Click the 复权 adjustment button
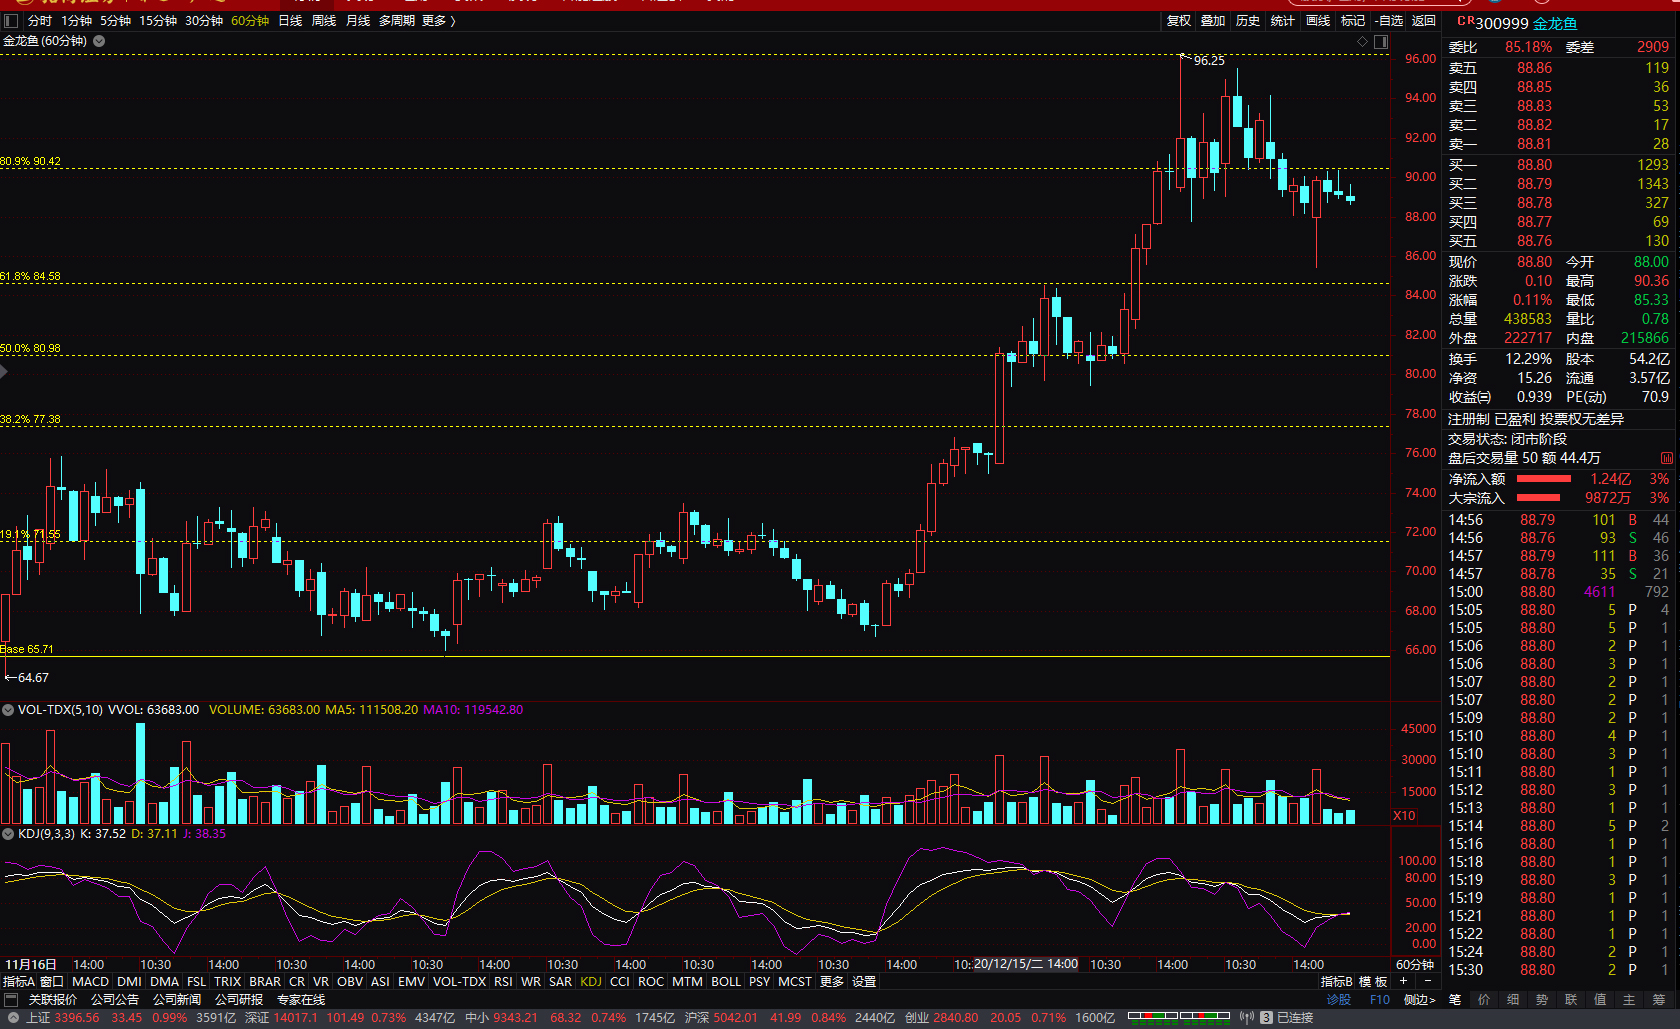 coord(1179,21)
